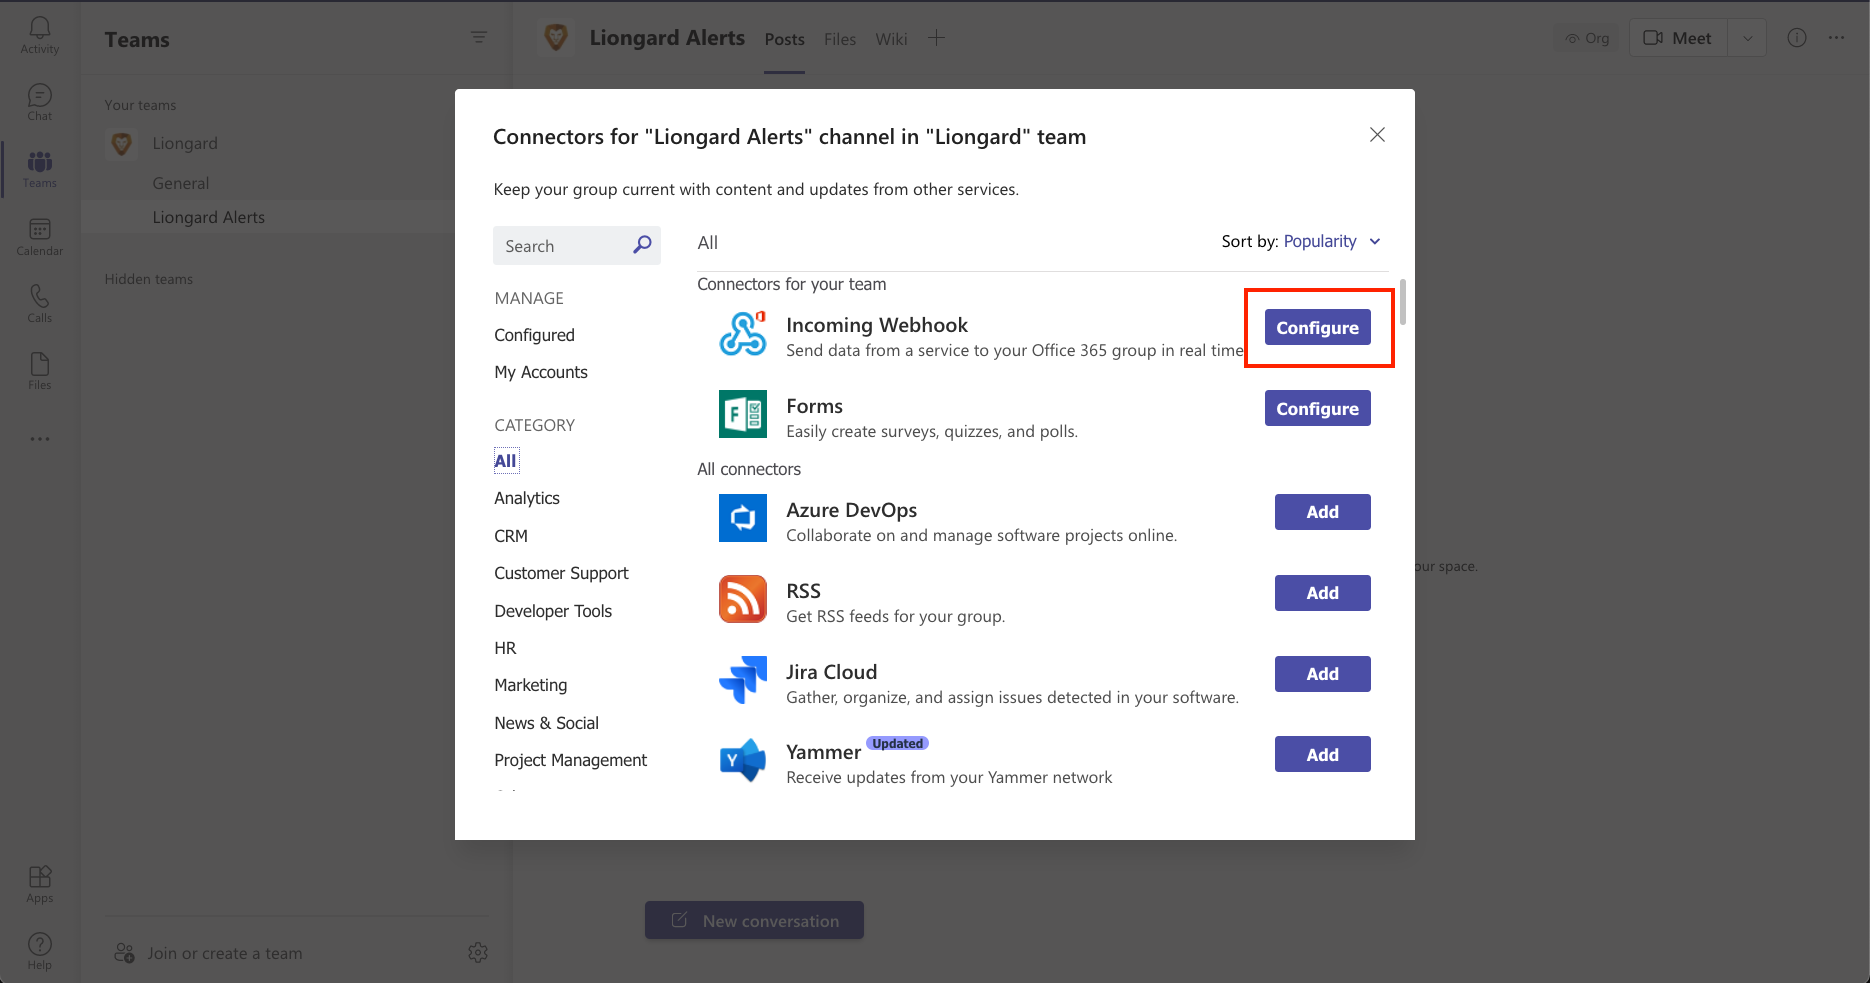The image size is (1870, 983).
Task: Click the Org button
Action: [x=1588, y=38]
